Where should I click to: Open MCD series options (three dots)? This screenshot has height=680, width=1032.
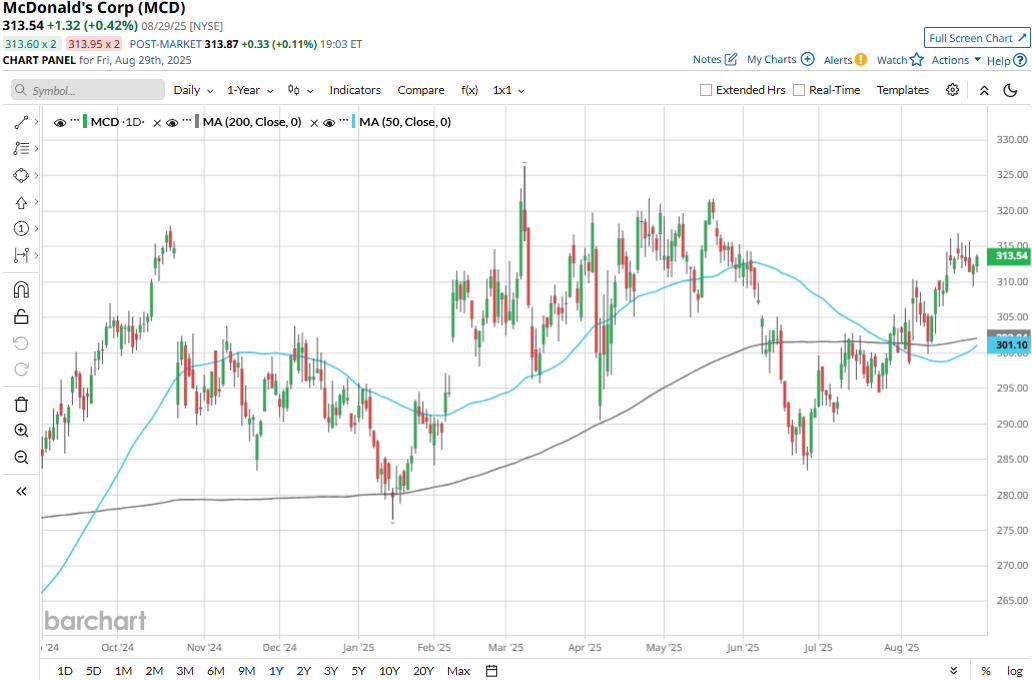point(74,122)
